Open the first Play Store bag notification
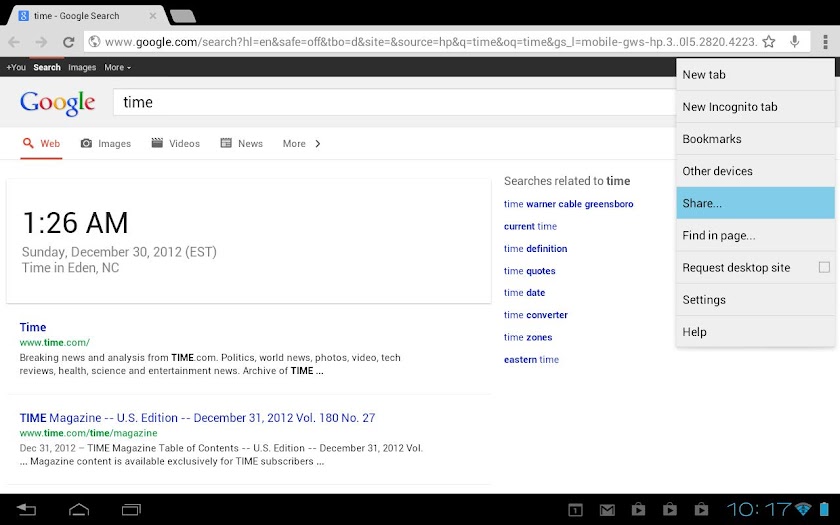This screenshot has width=840, height=525. point(638,509)
